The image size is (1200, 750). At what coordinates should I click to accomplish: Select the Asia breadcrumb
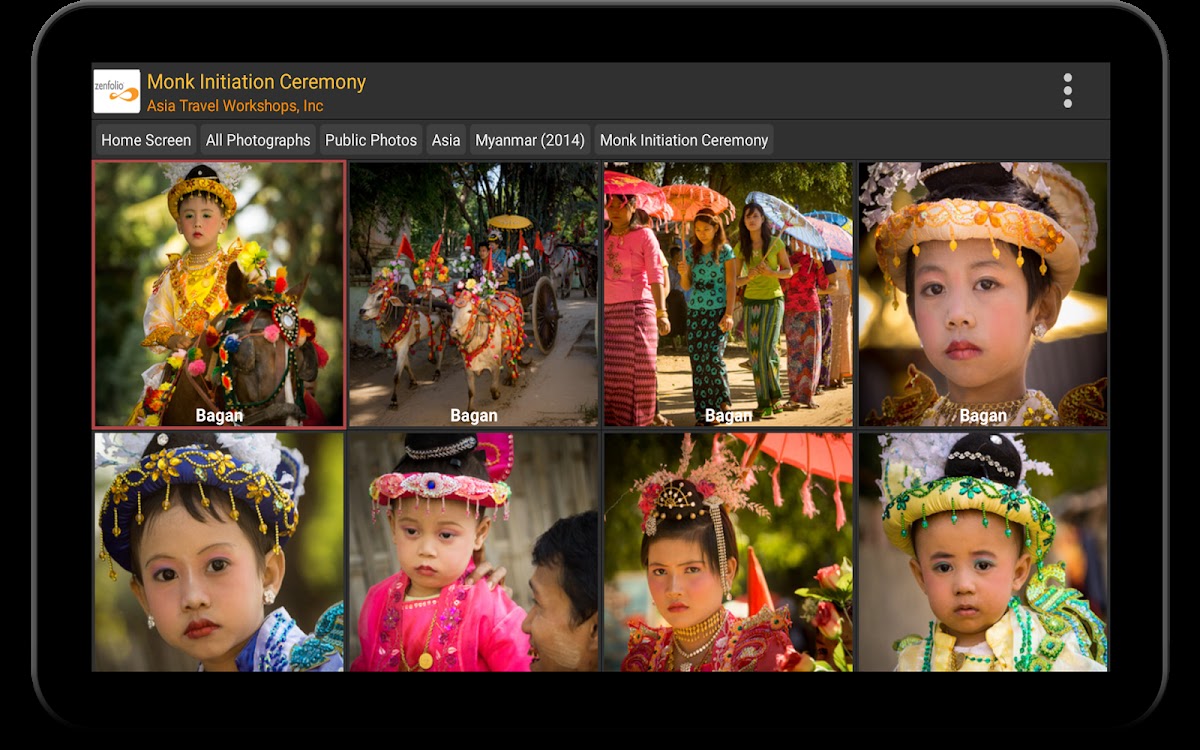pos(446,140)
